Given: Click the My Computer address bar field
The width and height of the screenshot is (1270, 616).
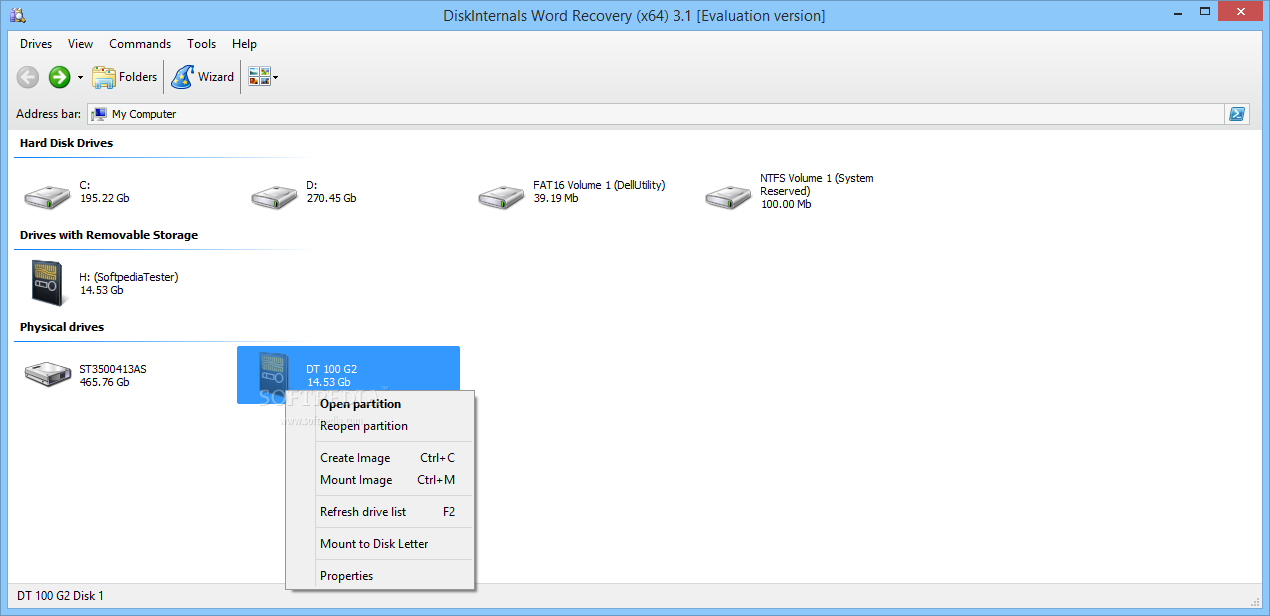Looking at the screenshot, I should pyautogui.click(x=656, y=114).
